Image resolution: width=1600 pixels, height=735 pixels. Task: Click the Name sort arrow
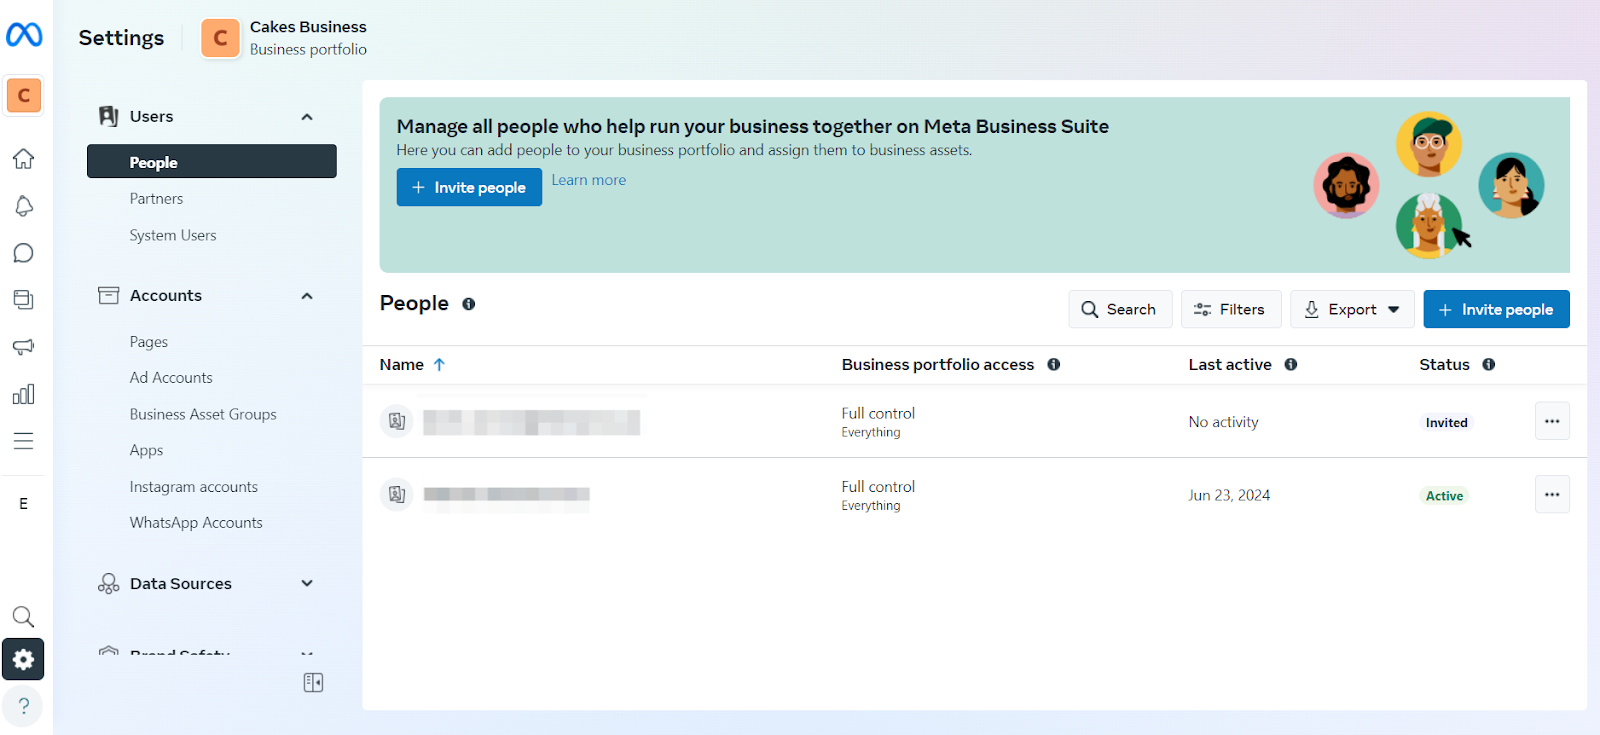coord(439,365)
